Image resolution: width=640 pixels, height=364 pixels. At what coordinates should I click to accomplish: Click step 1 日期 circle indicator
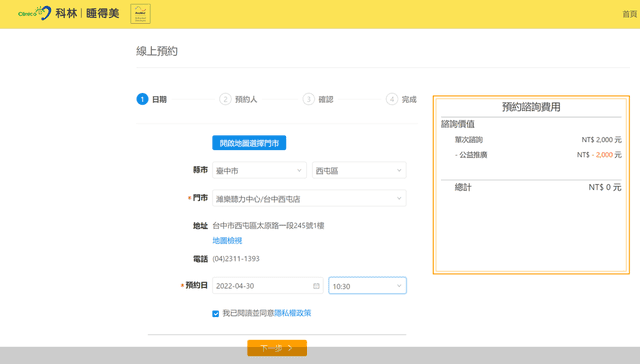[x=142, y=99]
